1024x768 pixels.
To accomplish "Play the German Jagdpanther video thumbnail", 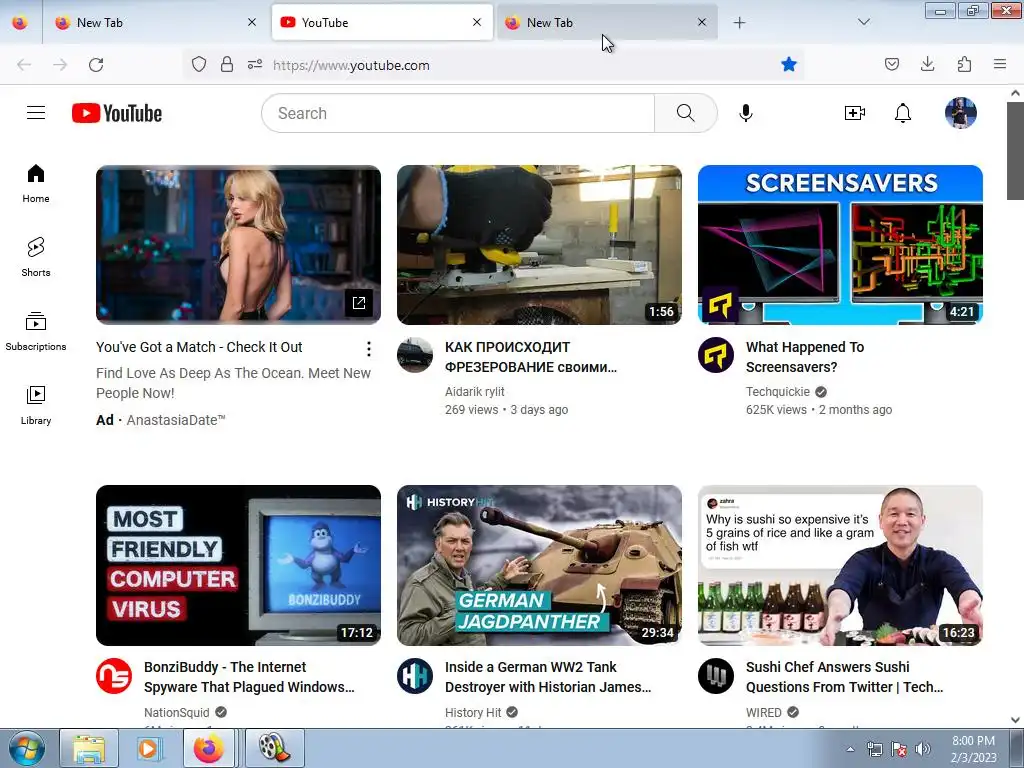I will 539,566.
